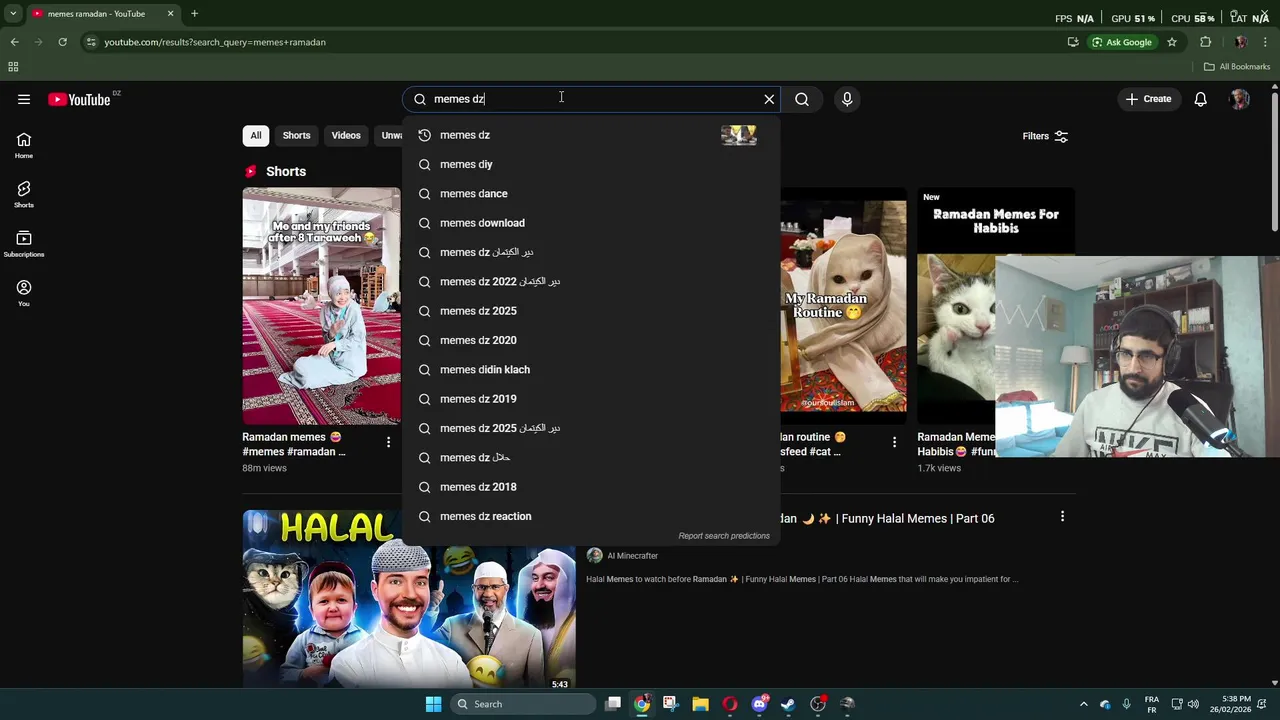1280x720 pixels.
Task: Open the HALAL memes video thumbnail
Action: 409,599
